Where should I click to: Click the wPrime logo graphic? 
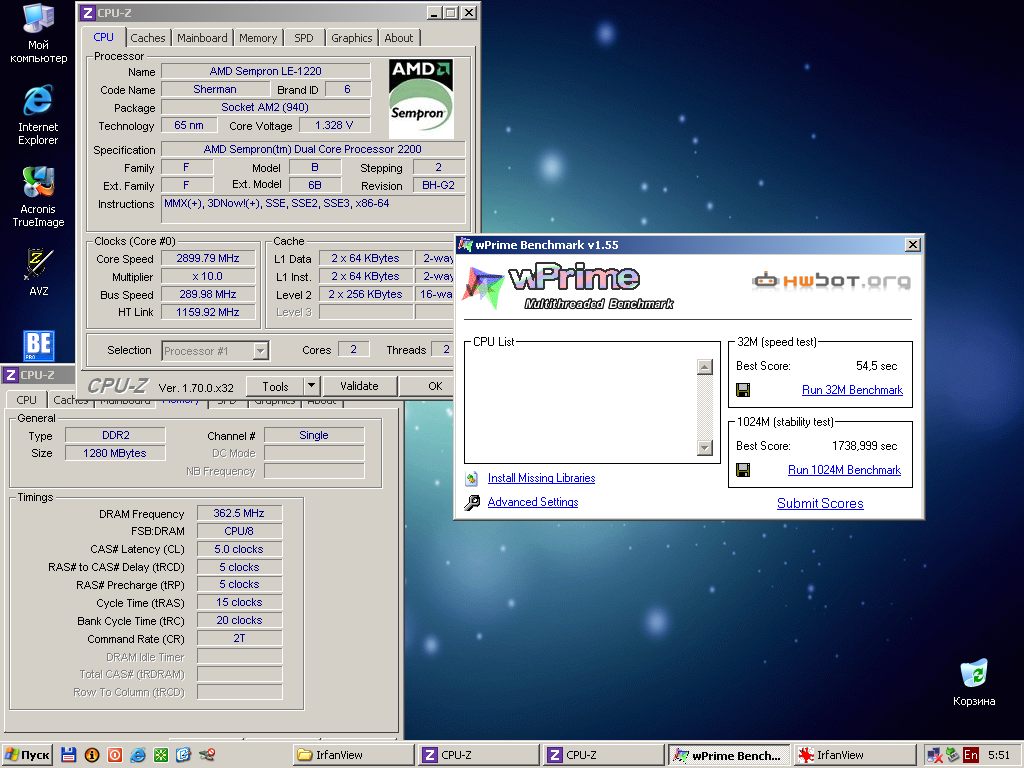tap(567, 286)
